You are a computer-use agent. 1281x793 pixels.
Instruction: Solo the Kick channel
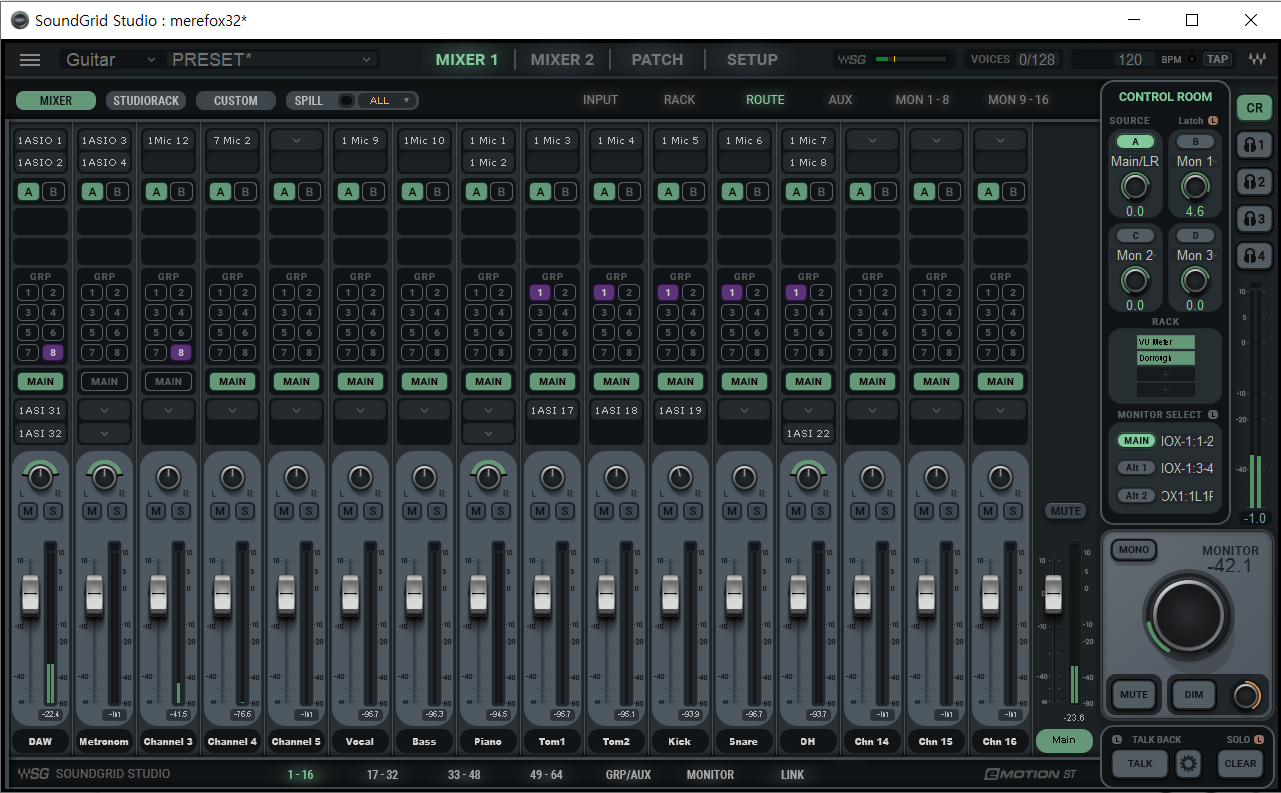692,511
